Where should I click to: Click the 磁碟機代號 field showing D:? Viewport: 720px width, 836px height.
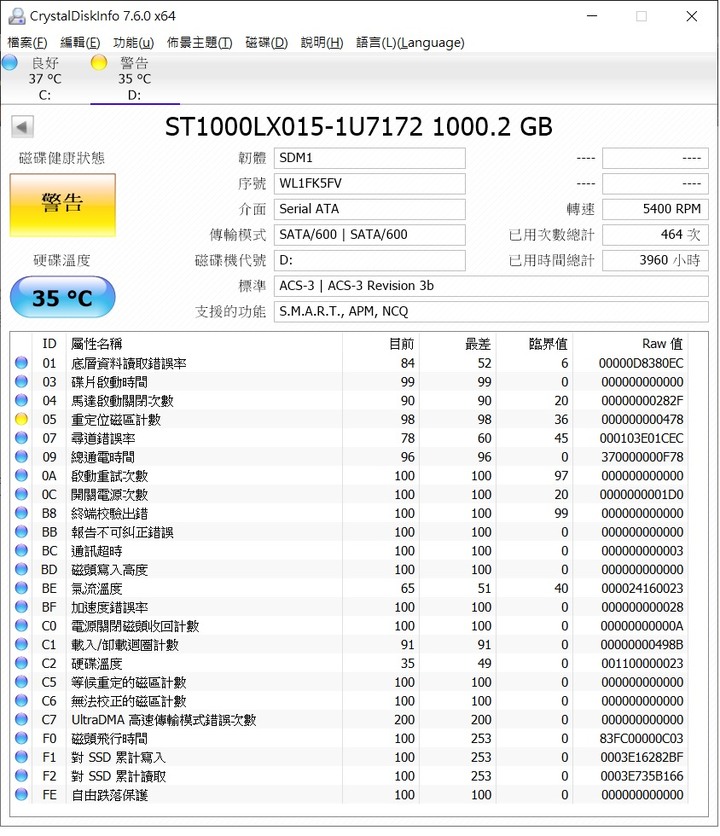(370, 260)
